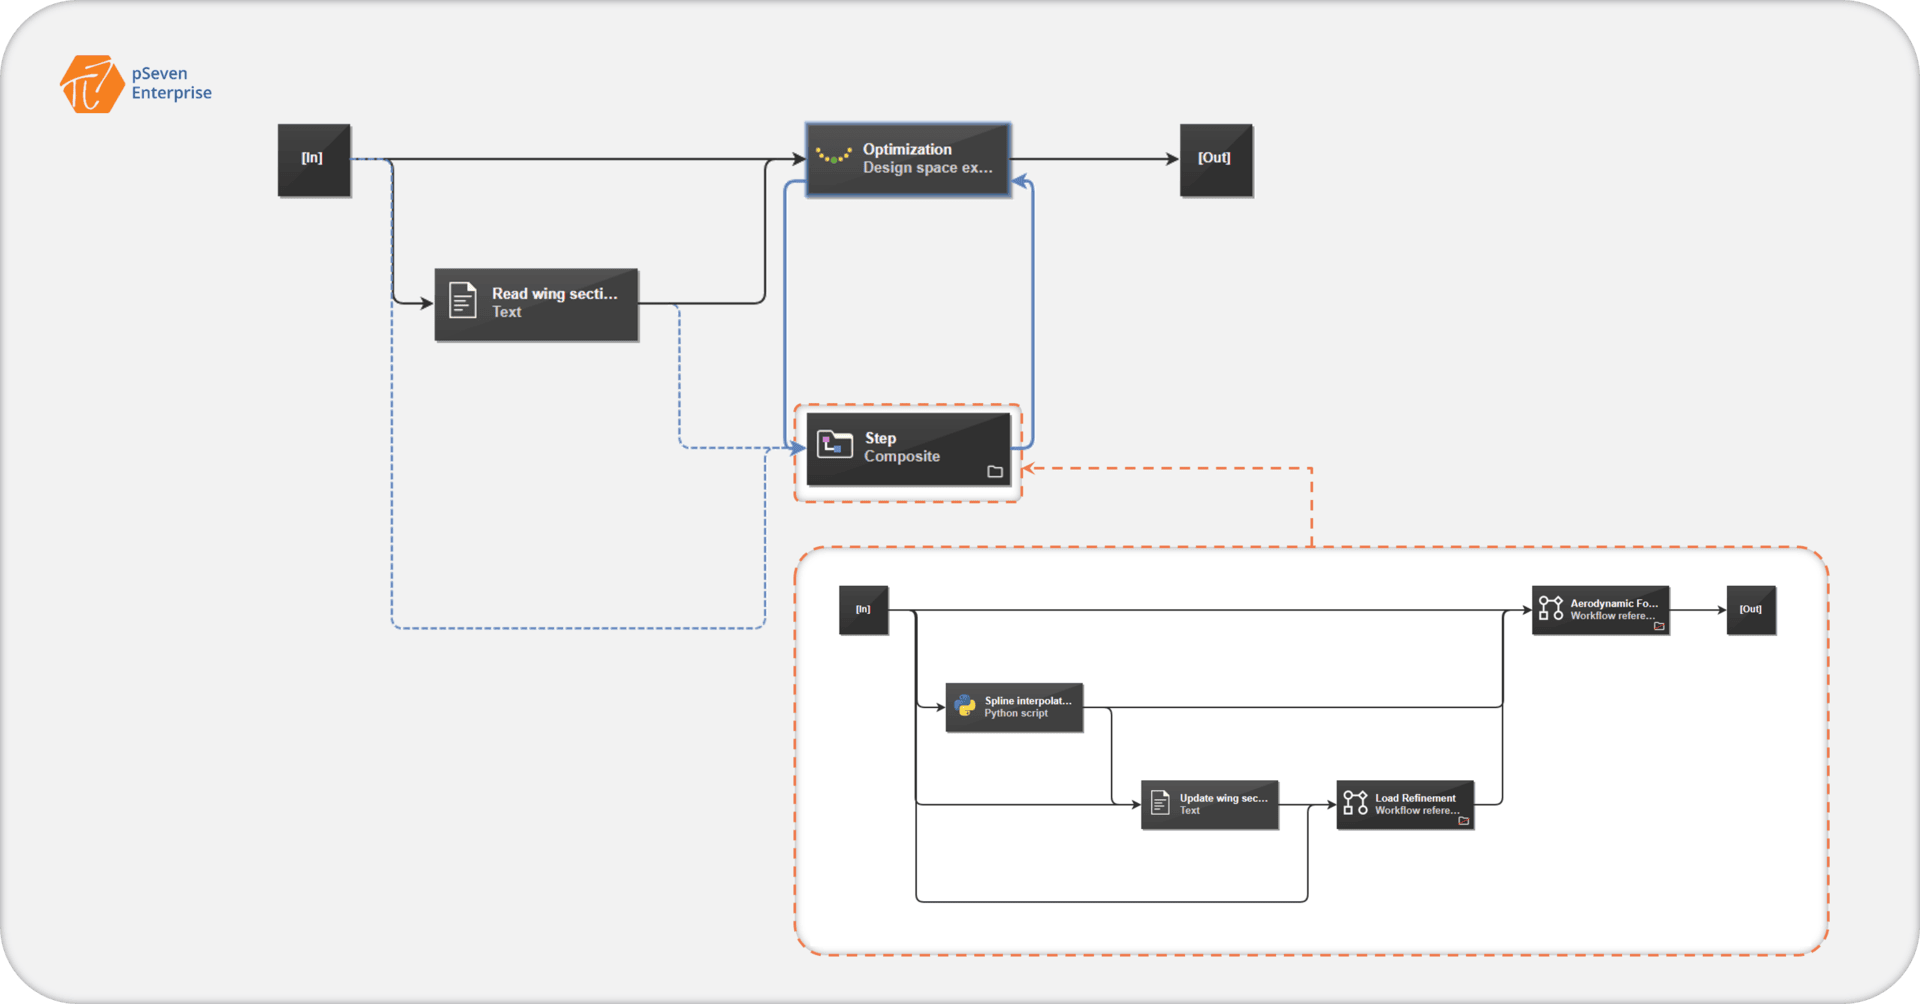Viewport: 1920px width, 1004px height.
Task: Select the Update wing sec... block label
Action: tap(1223, 798)
